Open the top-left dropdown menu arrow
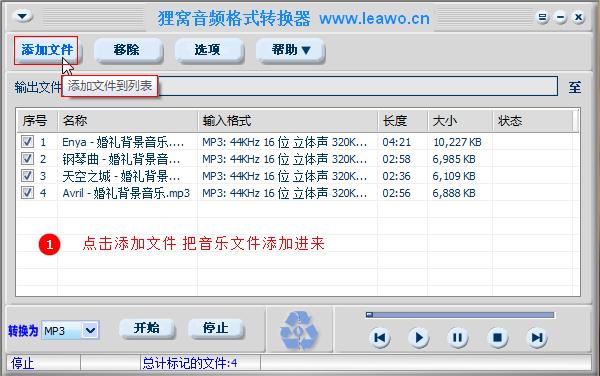 tap(22, 16)
